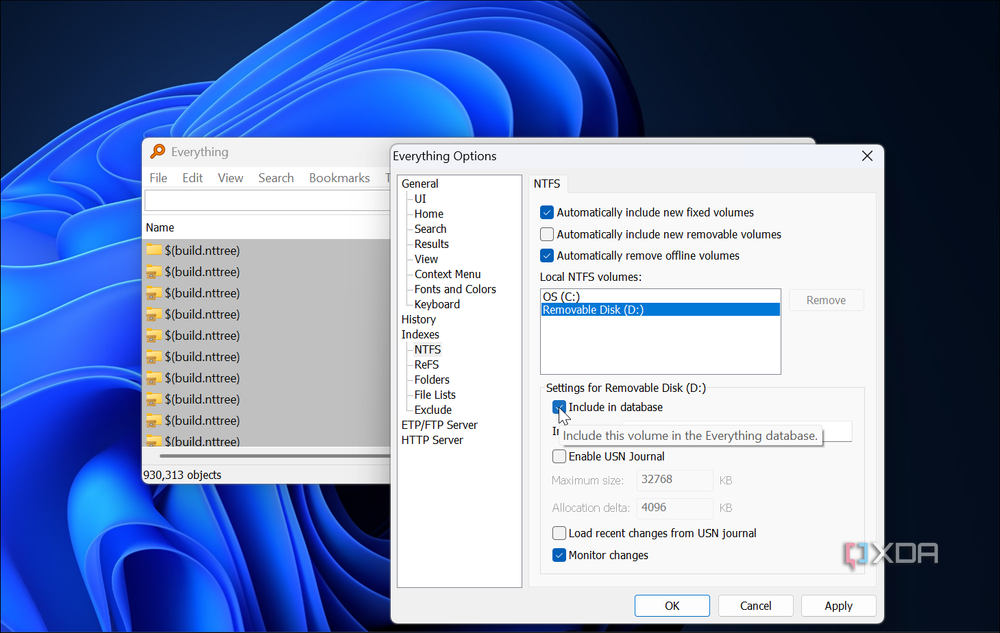Screen dimensions: 1000x633
Task: Check Load recent changes from USN journal
Action: pos(560,533)
